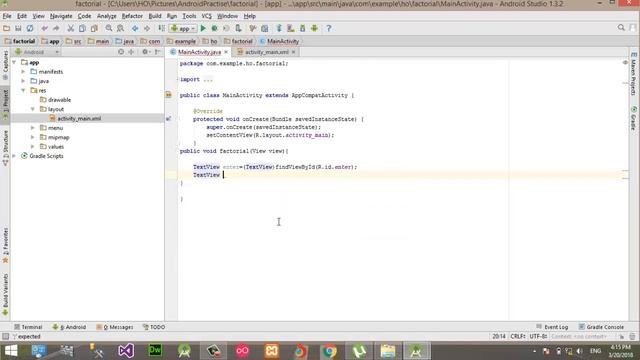This screenshot has height=360, width=640.
Task: Click the Debug bug icon
Action: 215,28
